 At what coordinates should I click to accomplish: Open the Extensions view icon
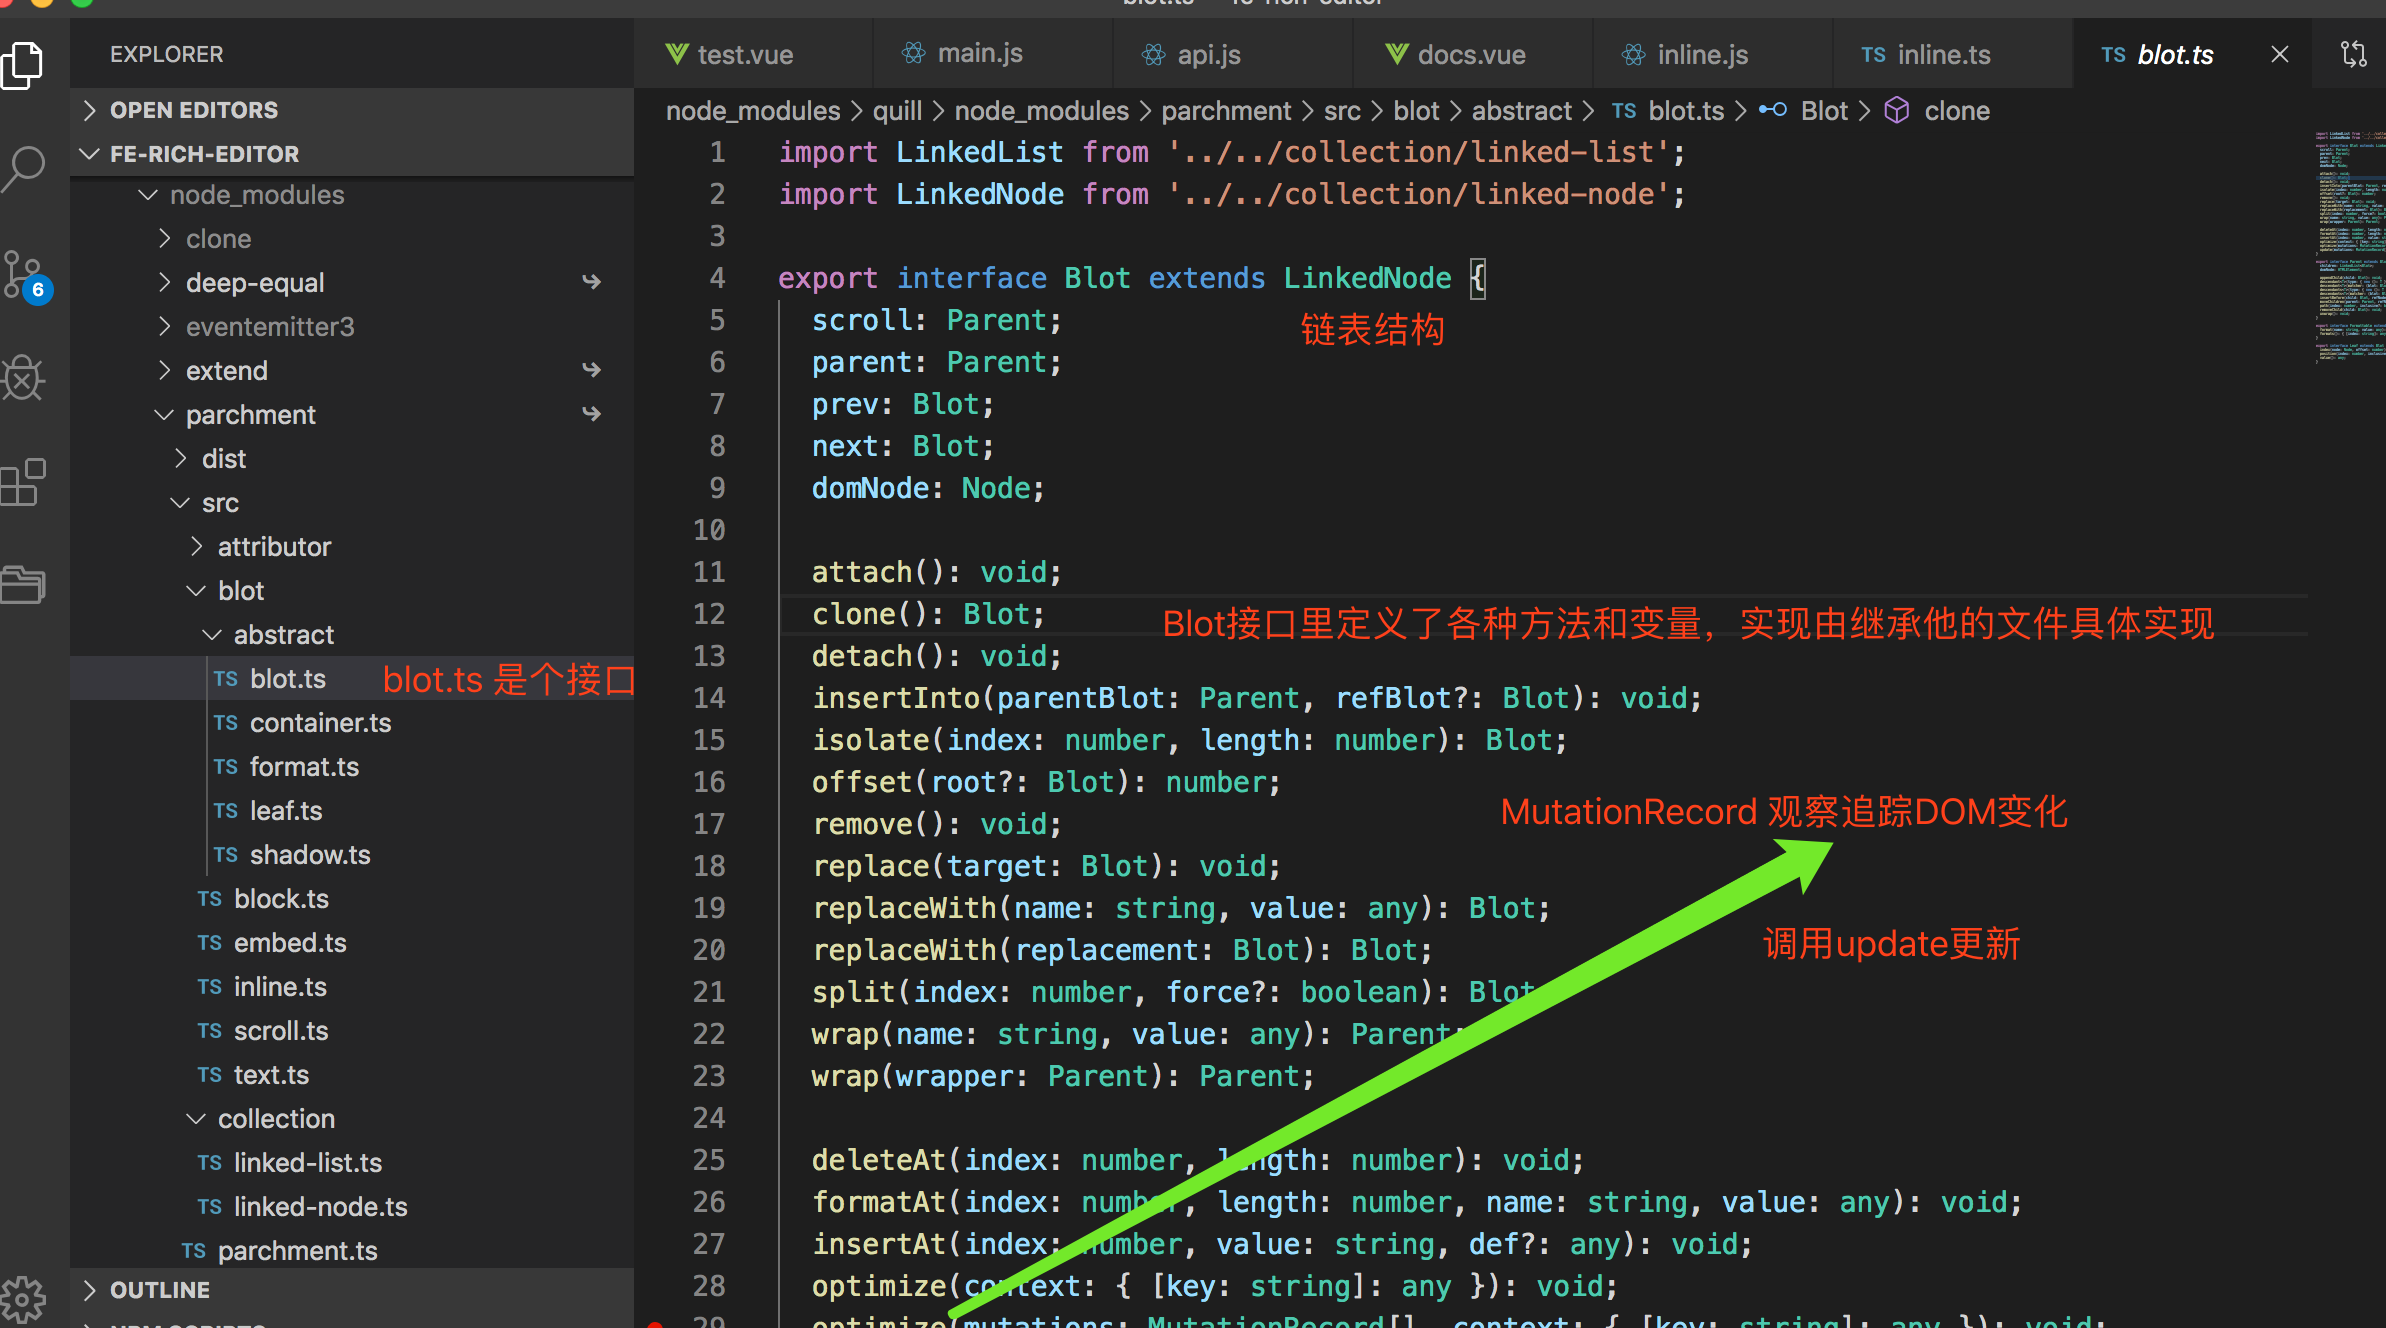click(x=24, y=482)
